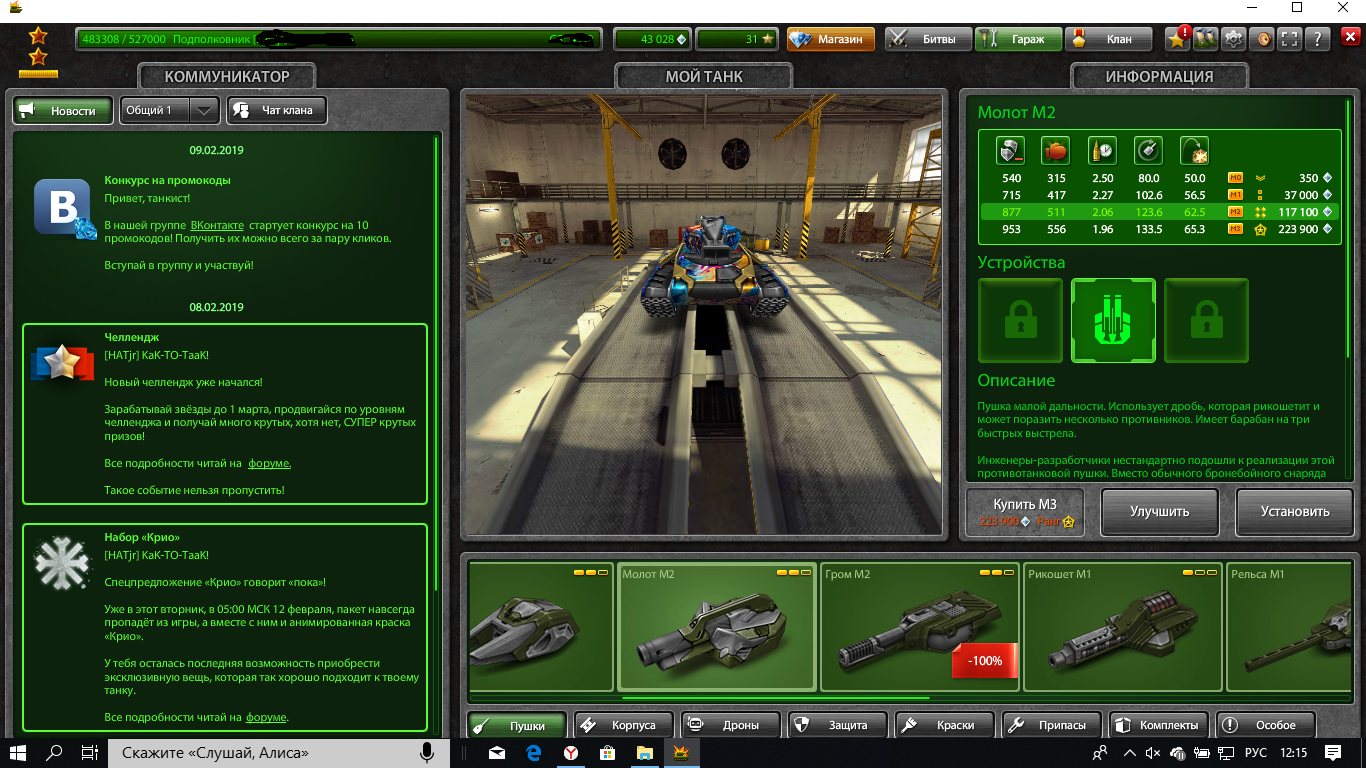
Task: Click the red close game button
Action: 1349,39
